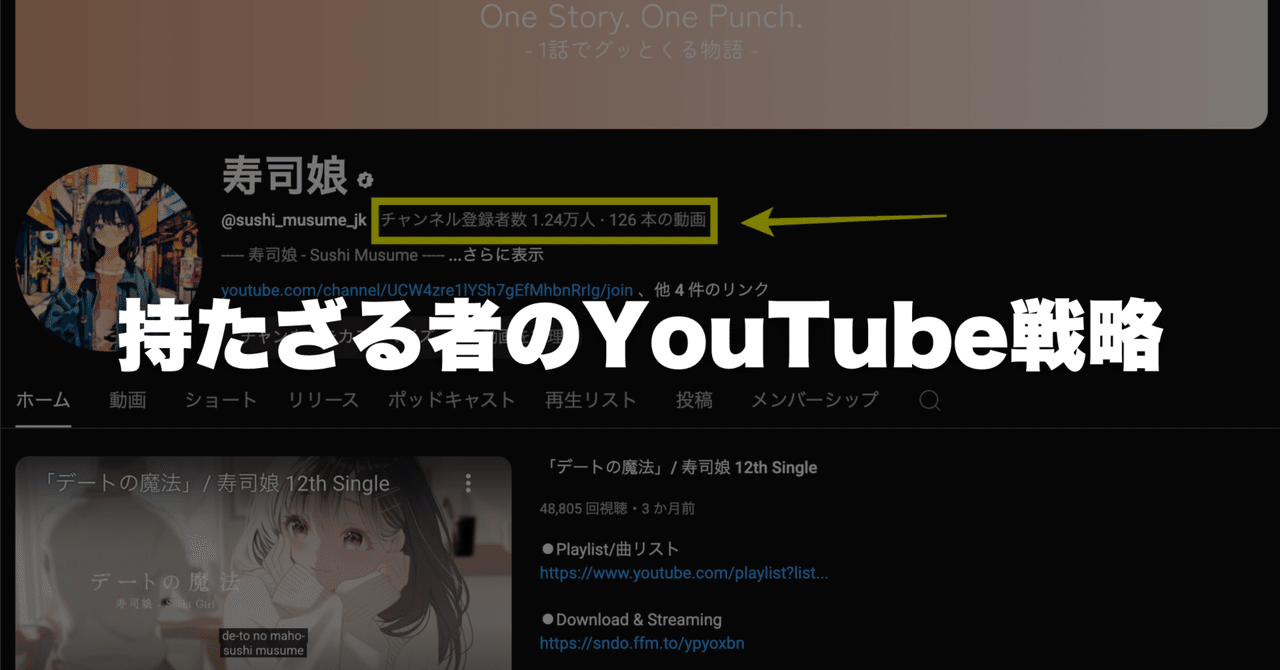
Task: Open 他 4 件のリンク list
Action: point(711,290)
